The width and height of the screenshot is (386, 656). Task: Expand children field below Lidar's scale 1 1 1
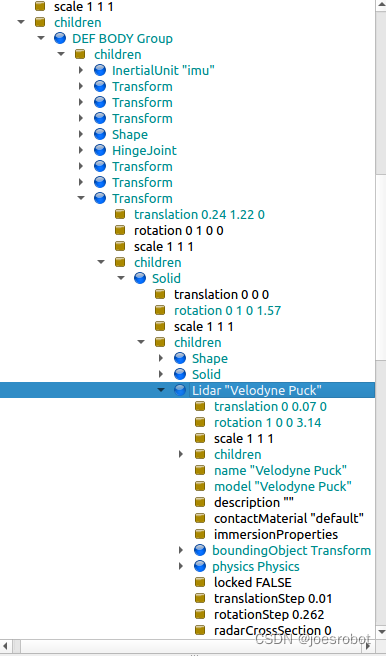[x=181, y=454]
